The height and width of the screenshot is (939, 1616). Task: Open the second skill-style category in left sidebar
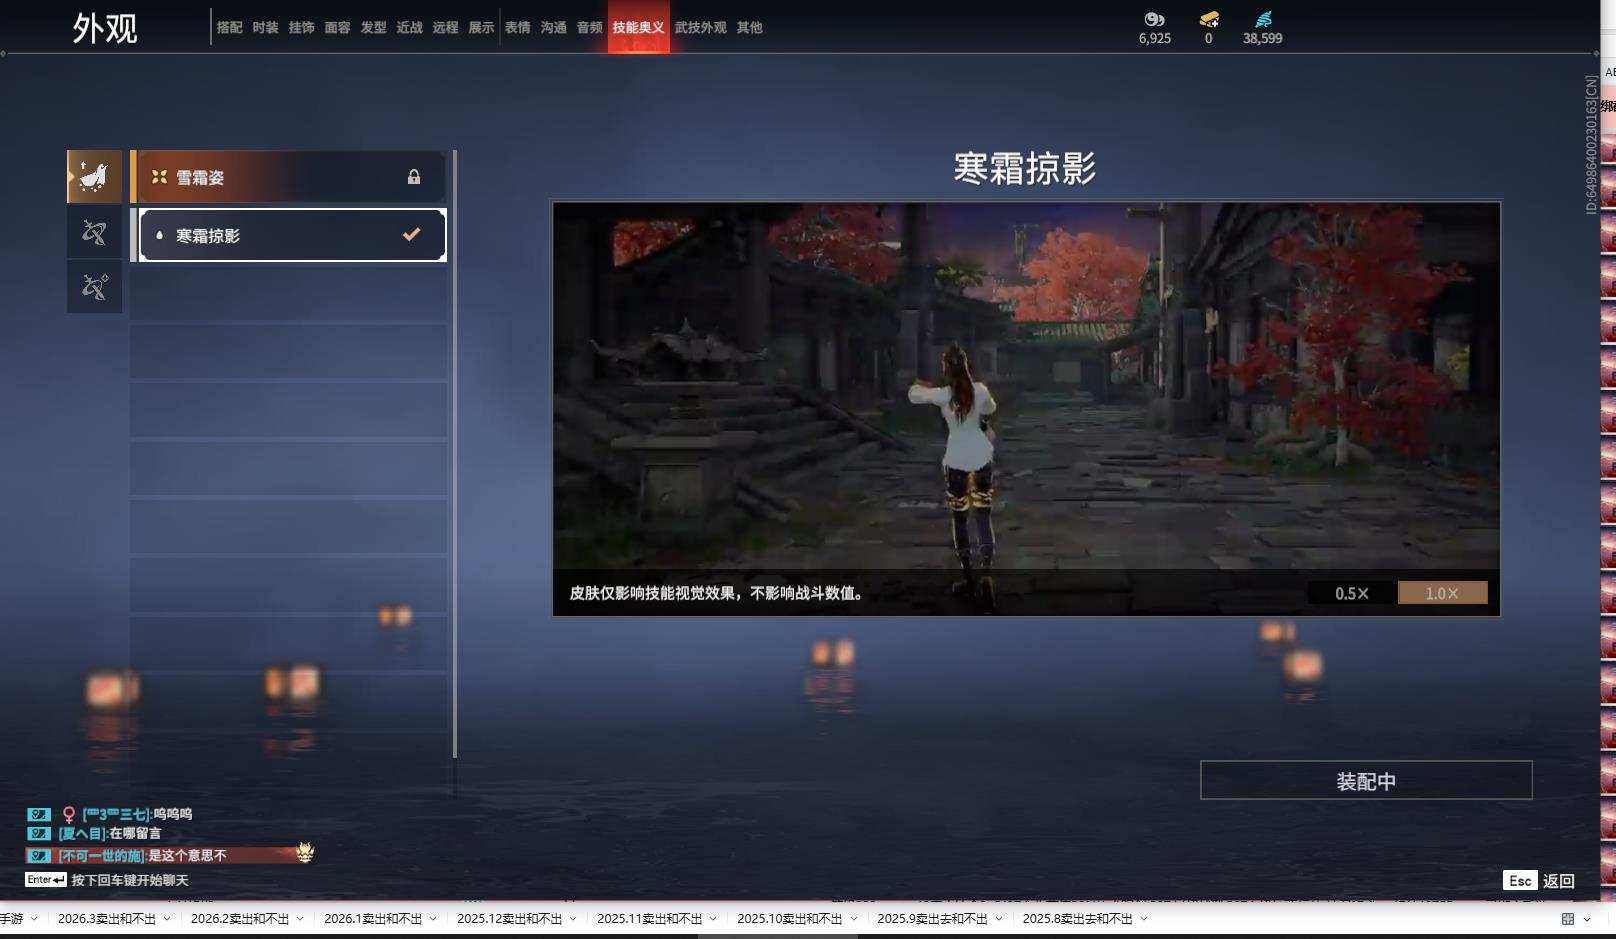click(x=94, y=231)
